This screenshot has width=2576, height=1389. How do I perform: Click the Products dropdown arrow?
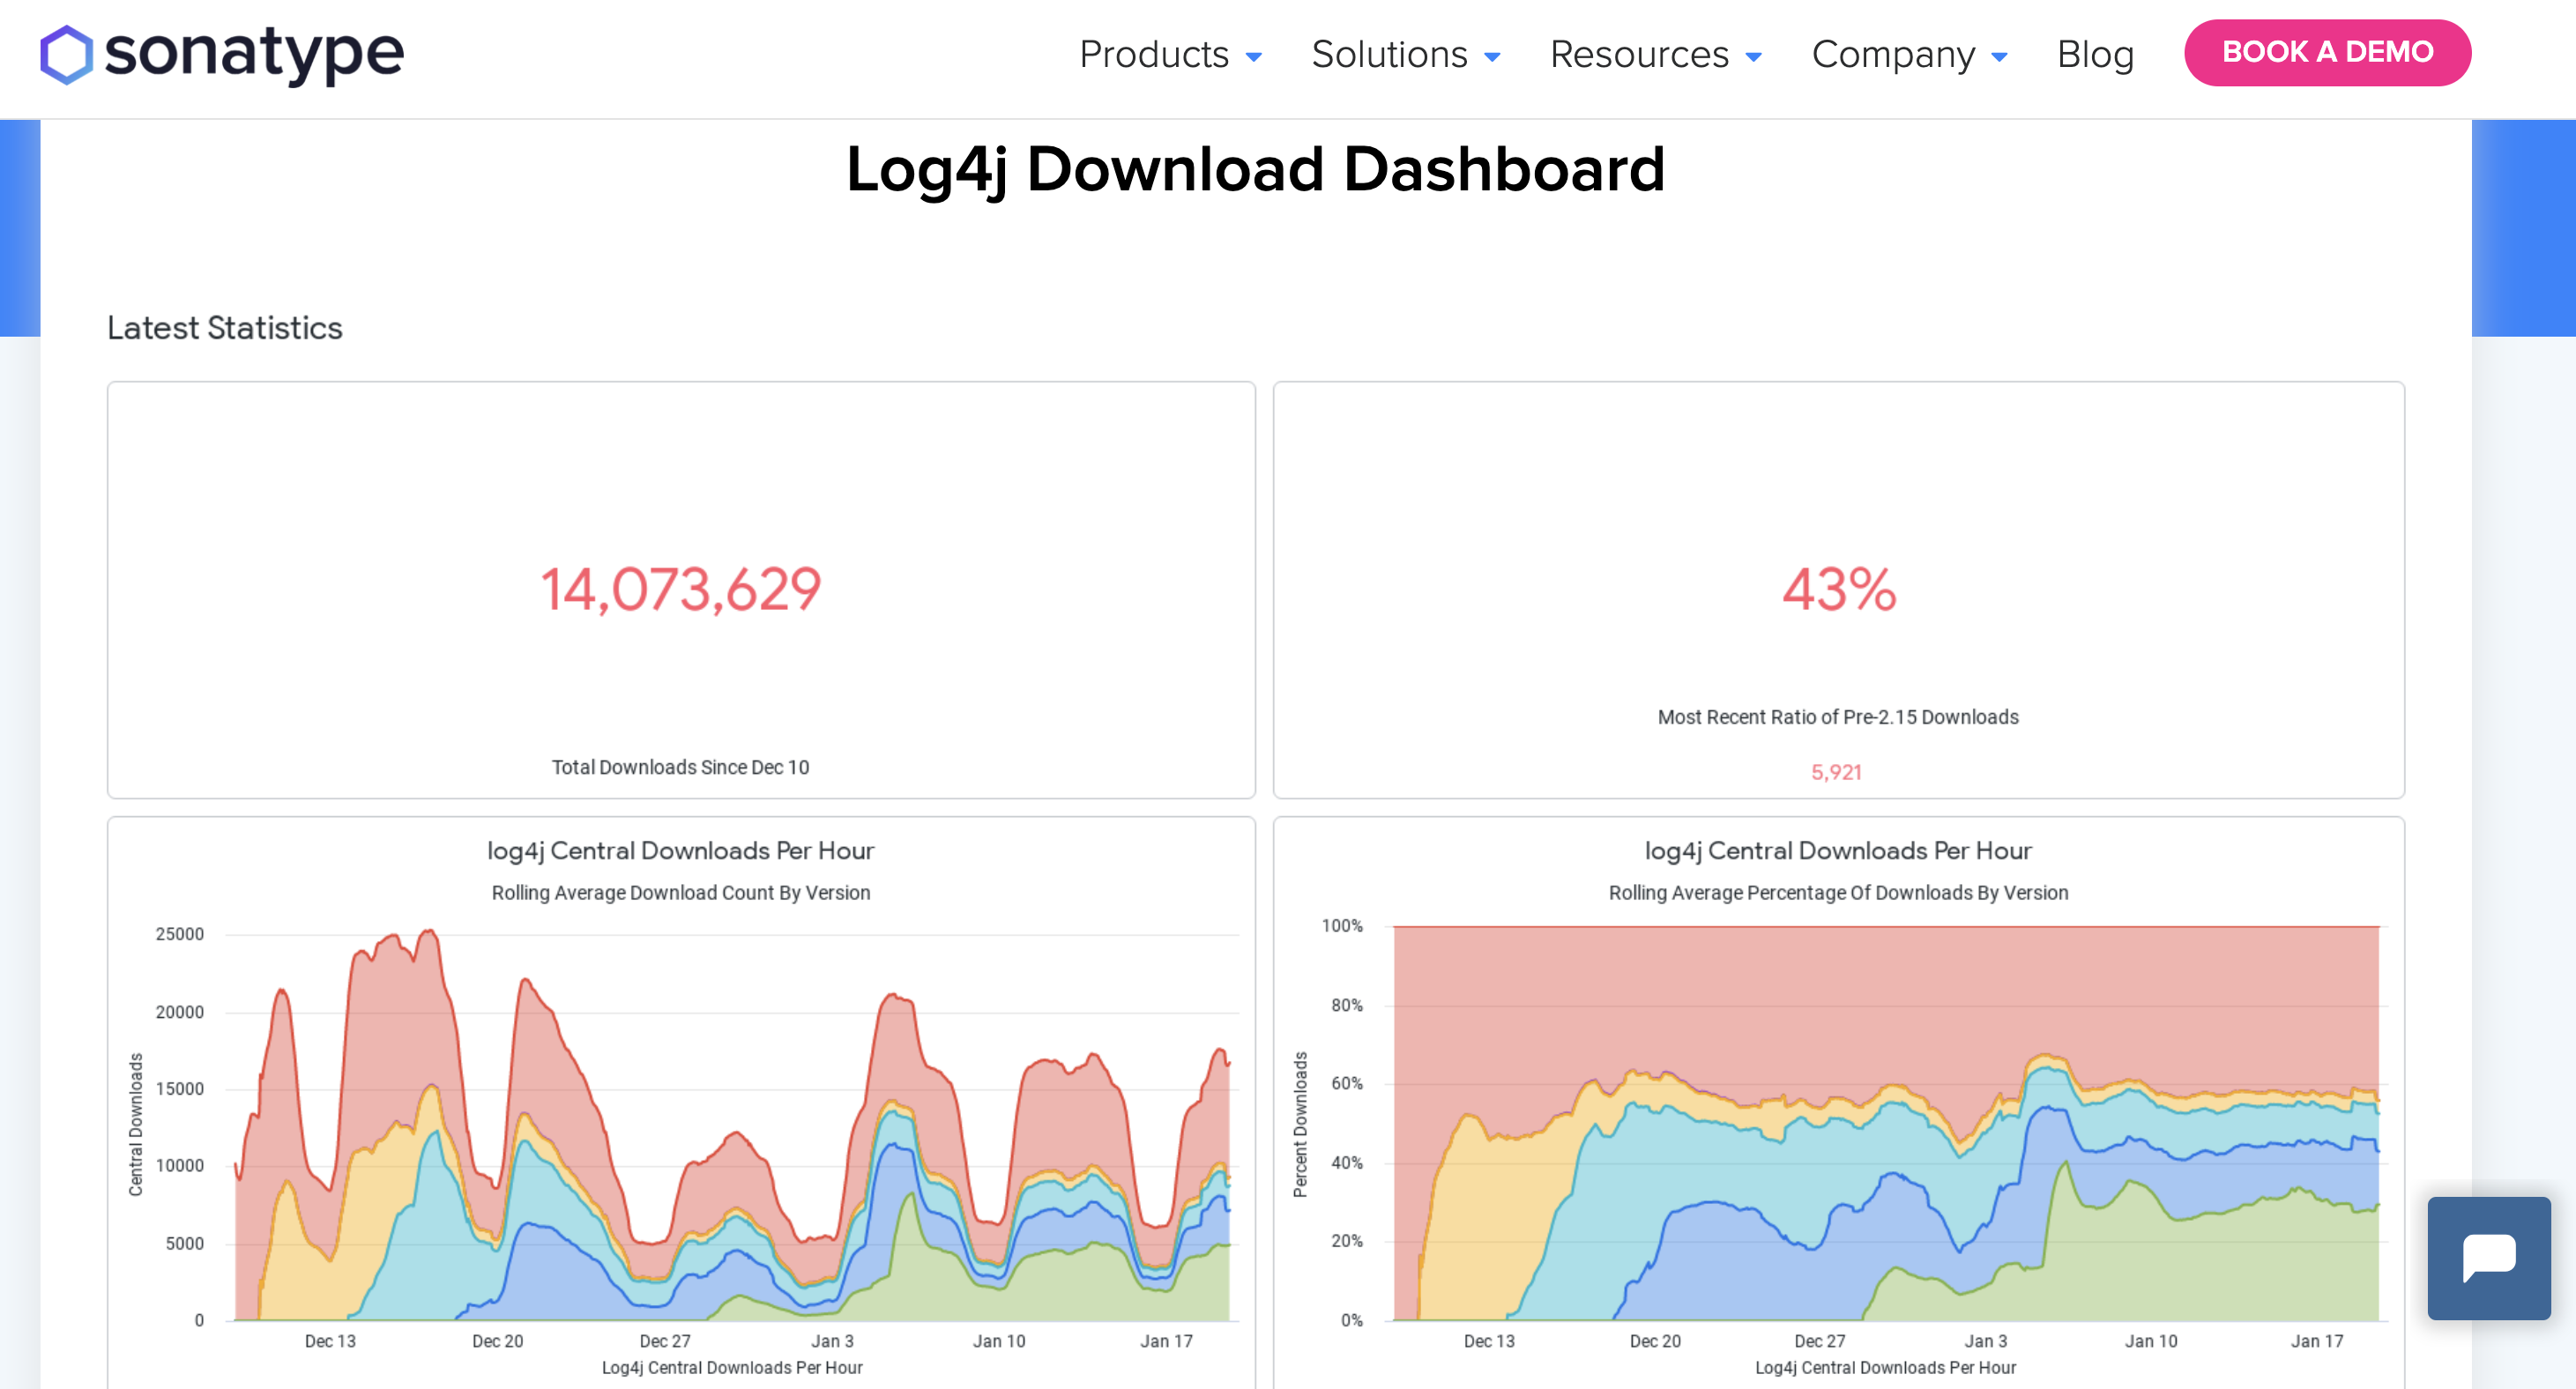[1253, 57]
